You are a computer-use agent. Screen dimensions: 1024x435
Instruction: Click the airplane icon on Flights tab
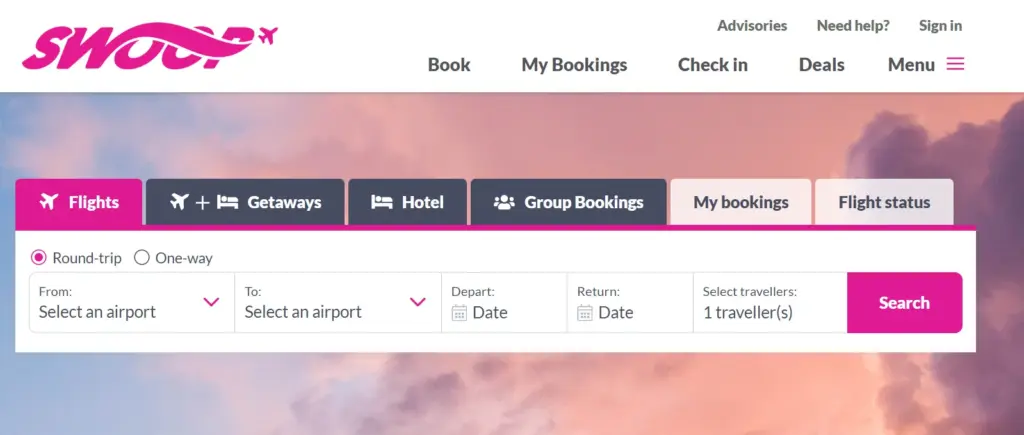(x=49, y=202)
